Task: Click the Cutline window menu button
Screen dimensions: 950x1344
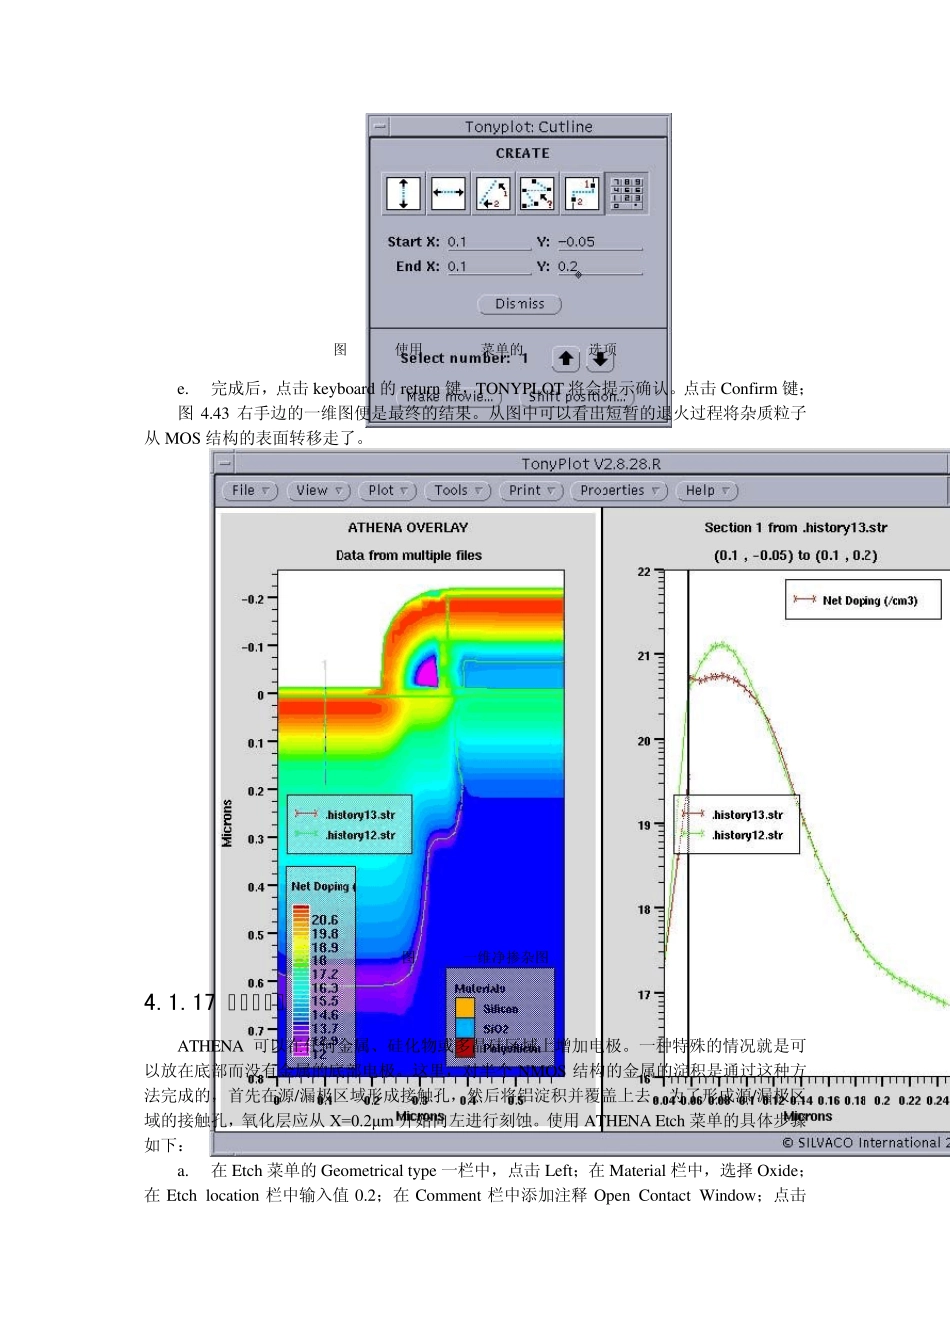Action: click(x=380, y=126)
